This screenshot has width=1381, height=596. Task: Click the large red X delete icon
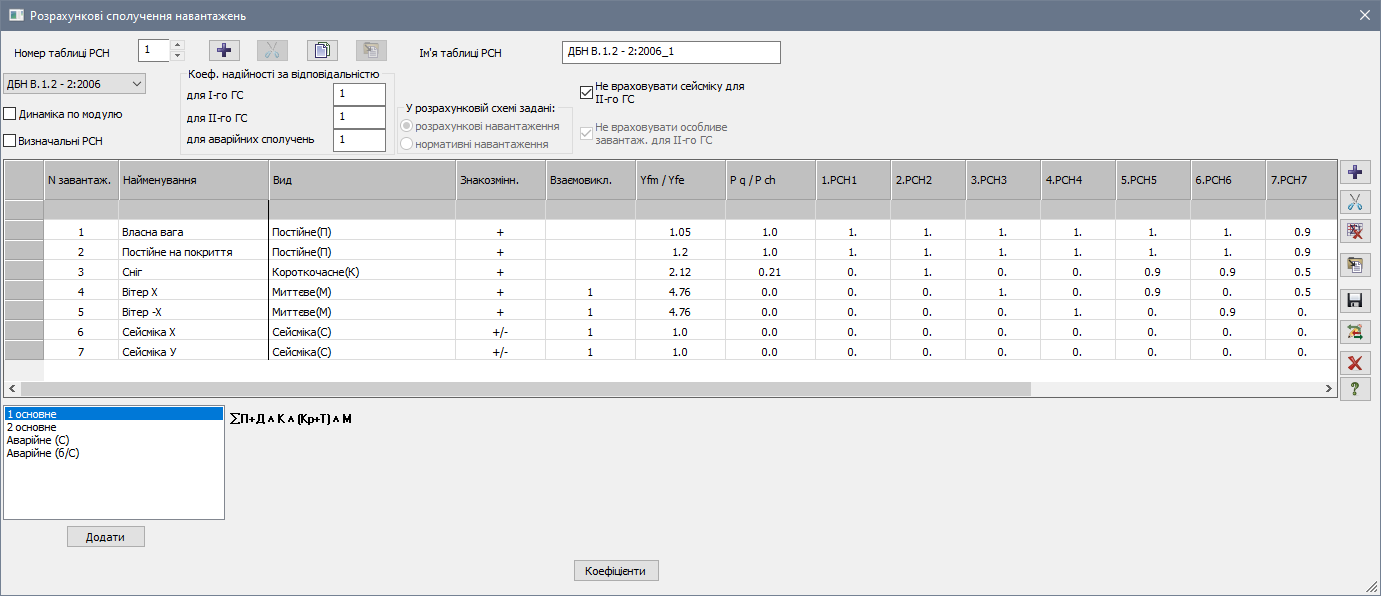pos(1355,362)
